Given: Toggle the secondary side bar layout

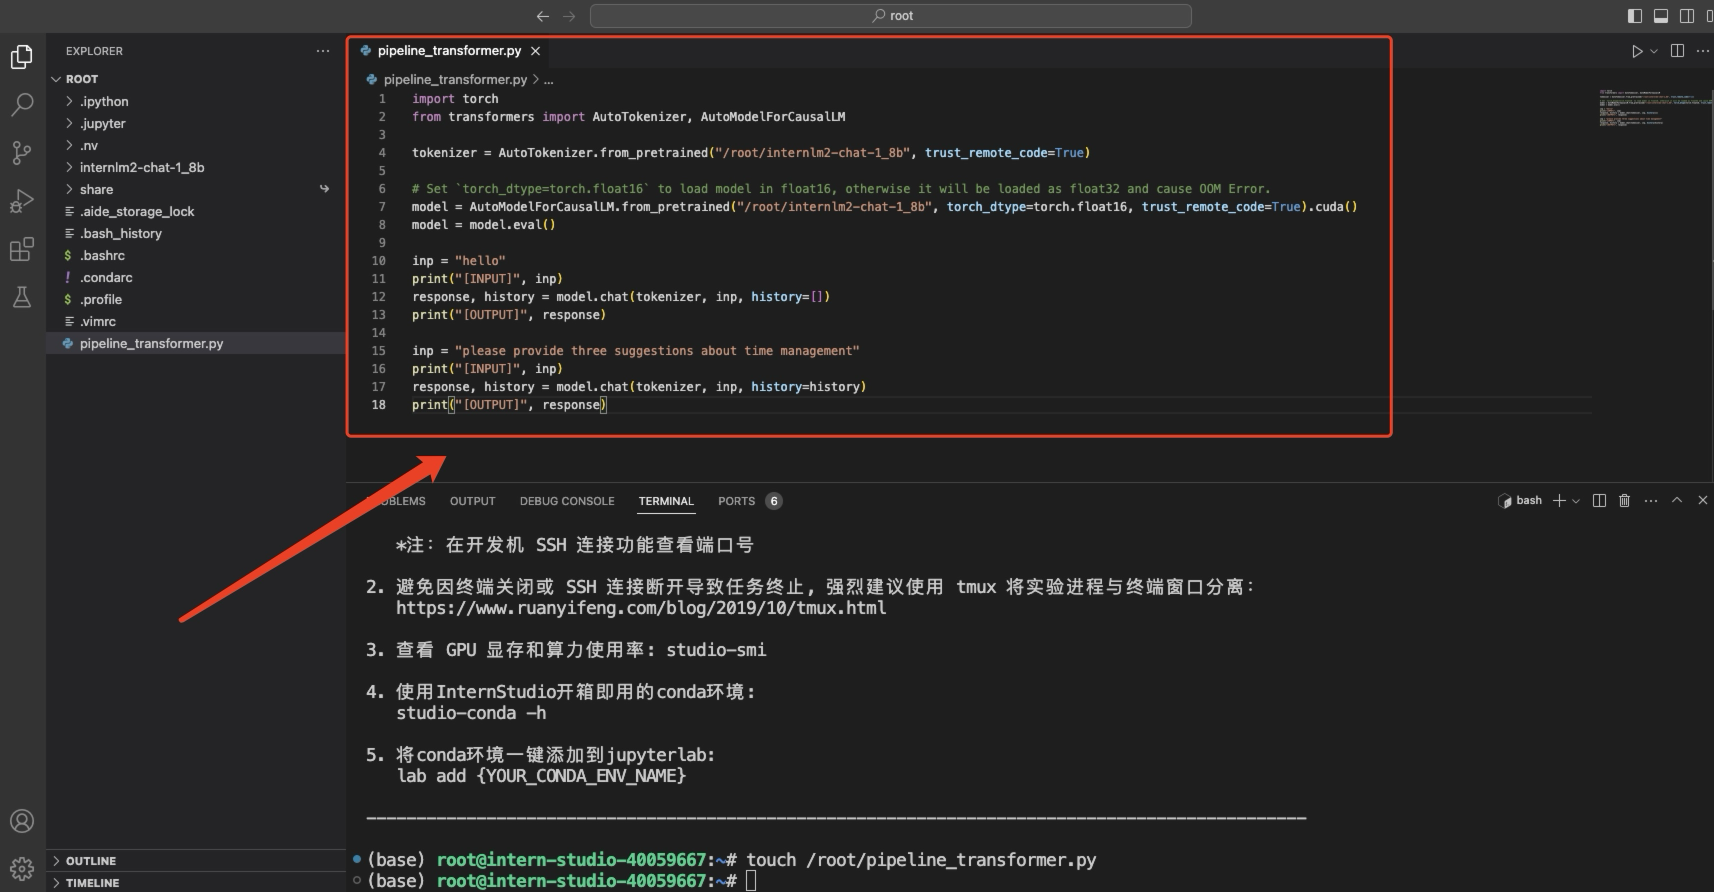Looking at the screenshot, I should 1687,16.
